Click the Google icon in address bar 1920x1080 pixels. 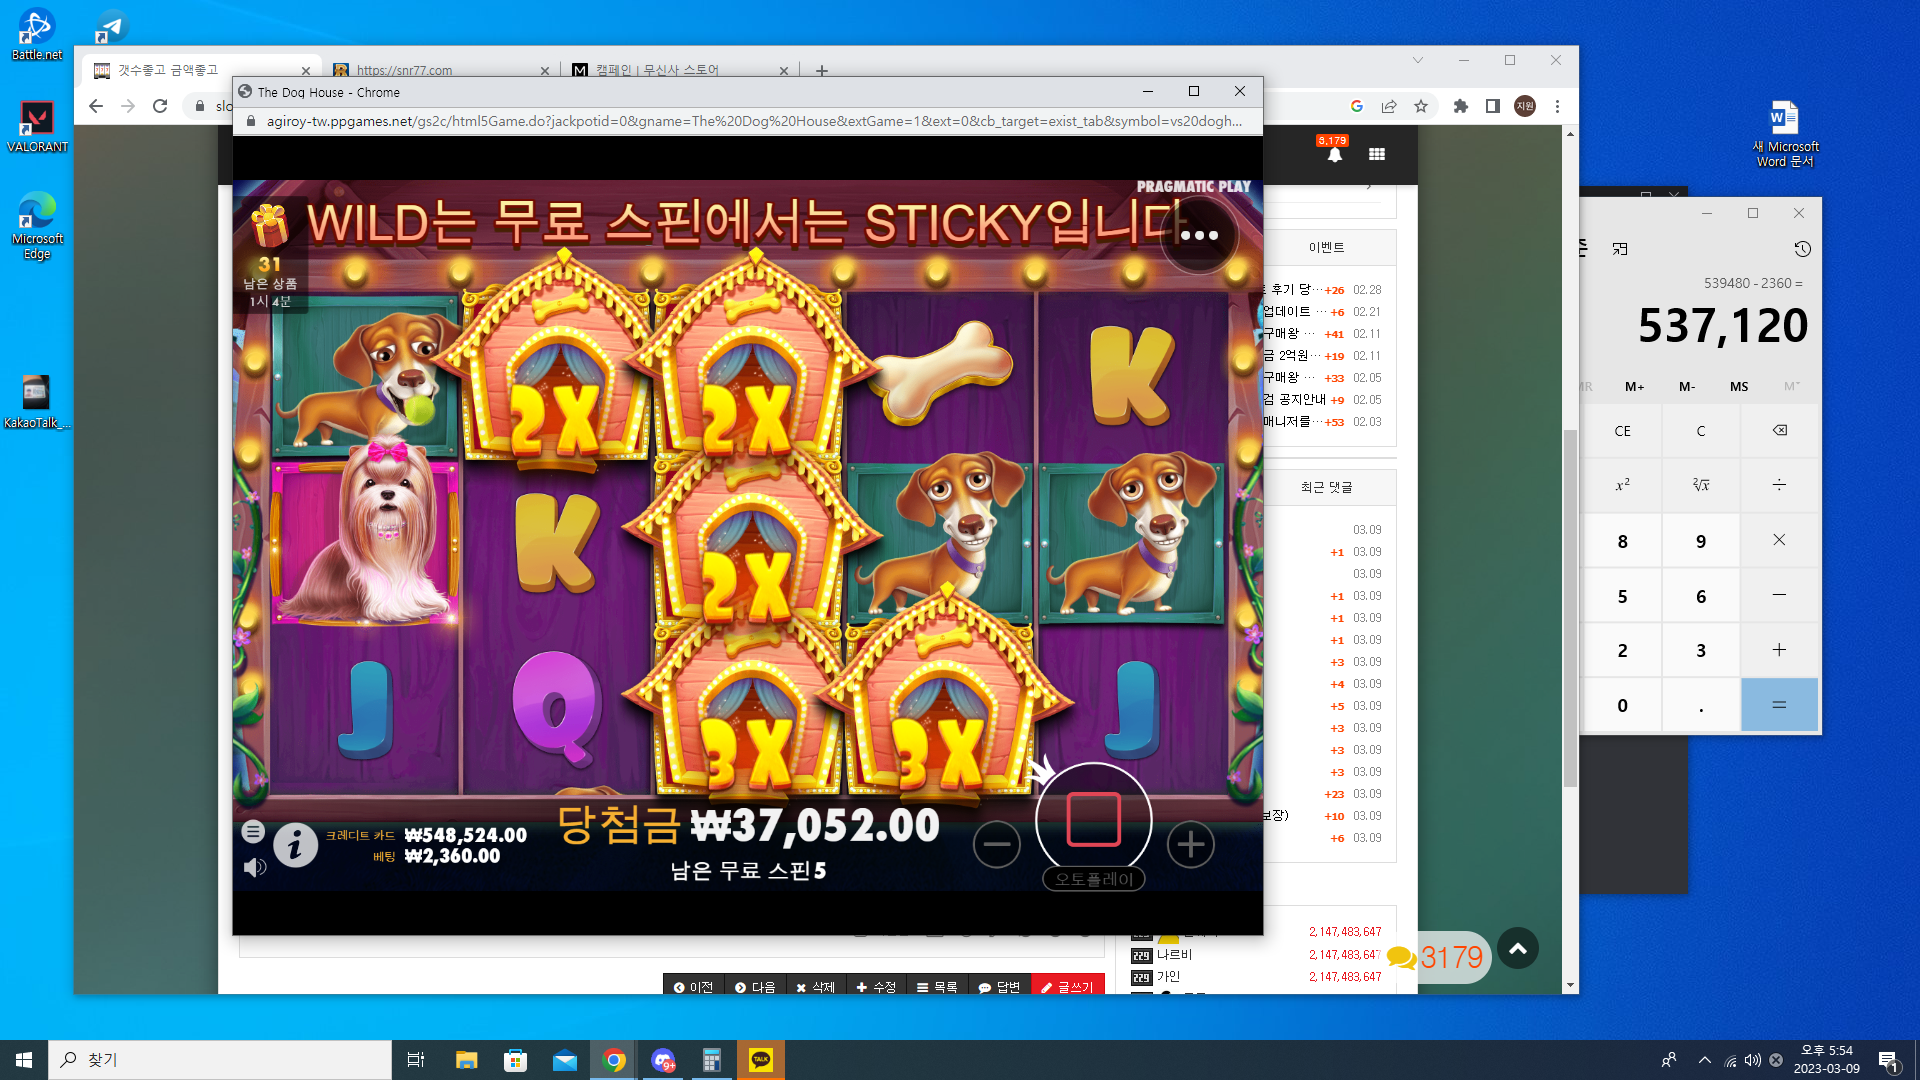pyautogui.click(x=1357, y=106)
